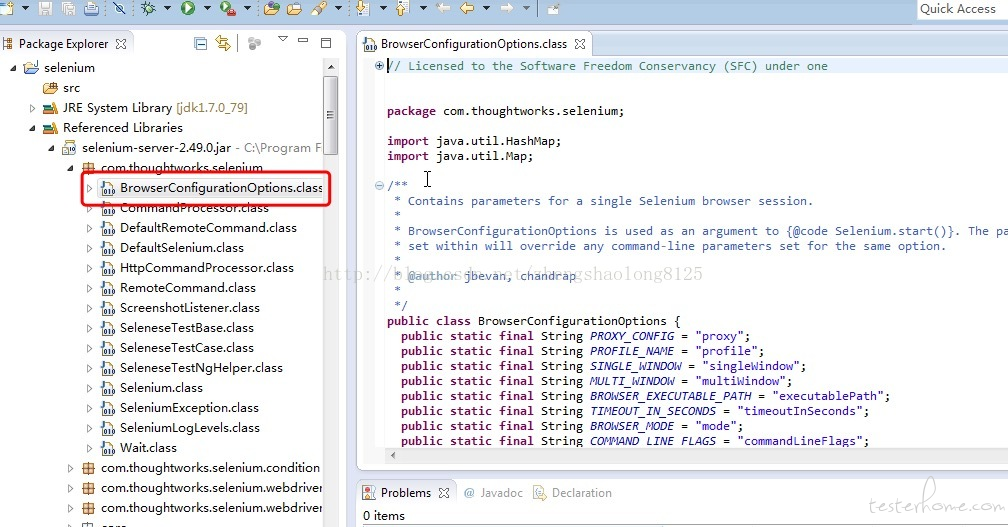Select SeleneseTestNgHelper.class in tree
Viewport: 1008px width, 527px height.
192,368
